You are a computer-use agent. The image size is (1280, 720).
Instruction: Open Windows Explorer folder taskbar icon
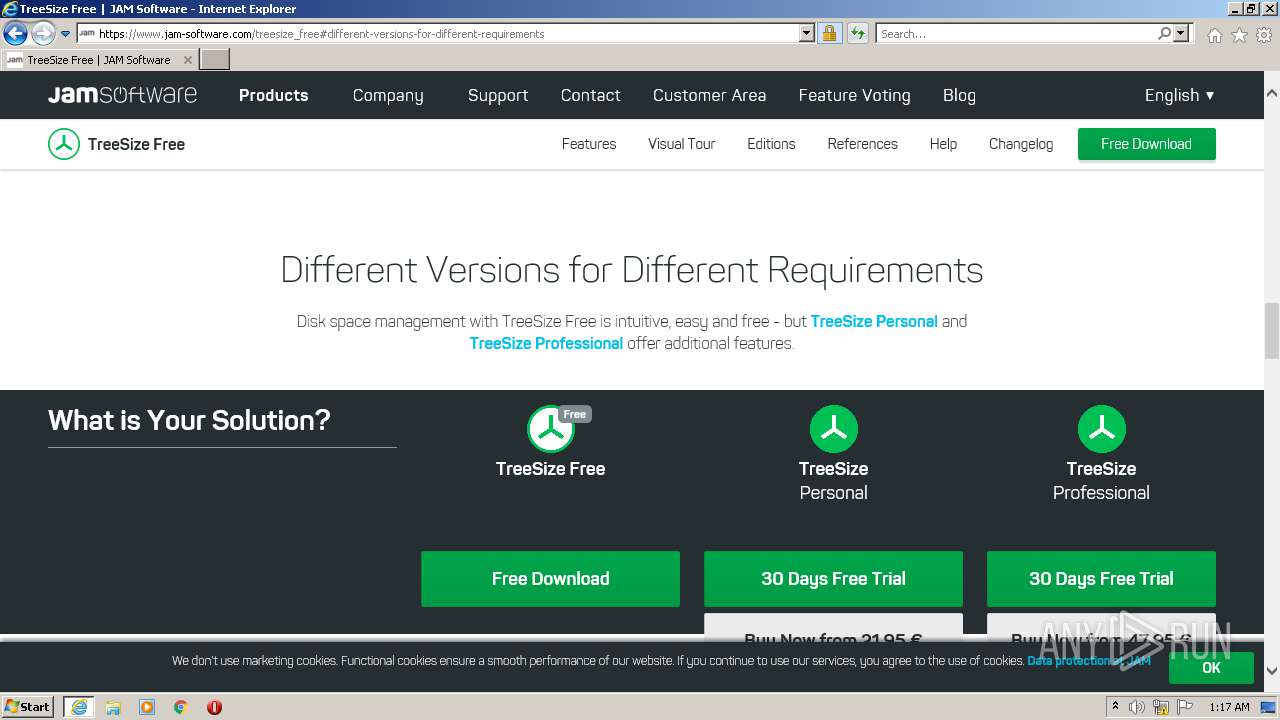(x=113, y=707)
